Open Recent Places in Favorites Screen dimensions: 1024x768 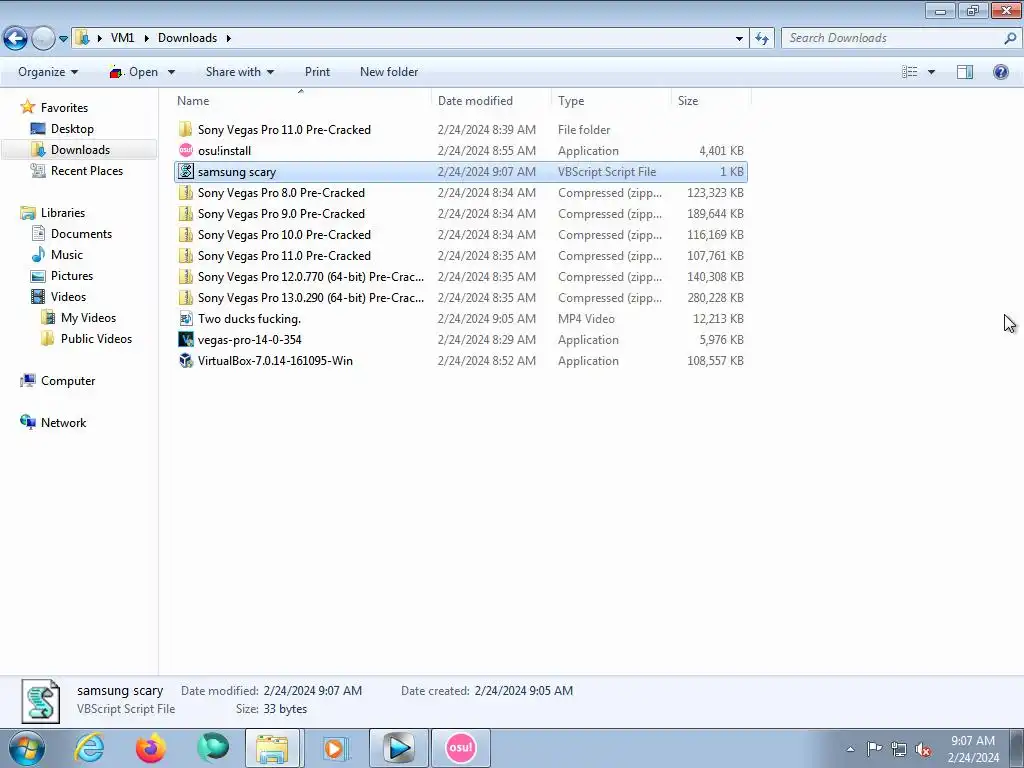pos(87,170)
